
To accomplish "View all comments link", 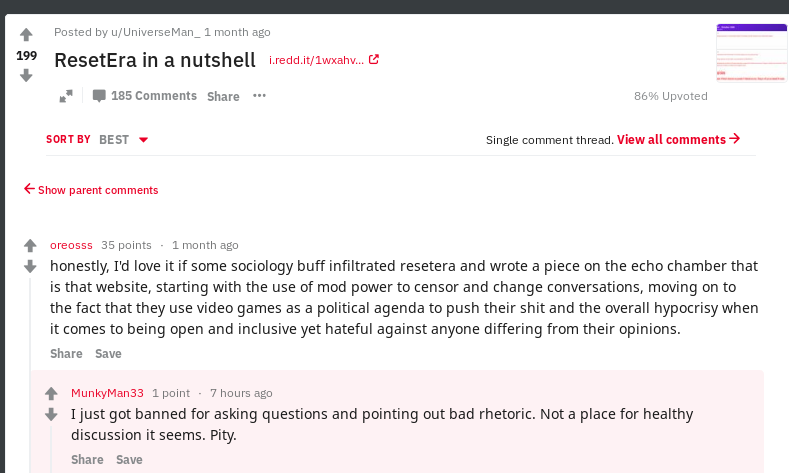I will [678, 139].
